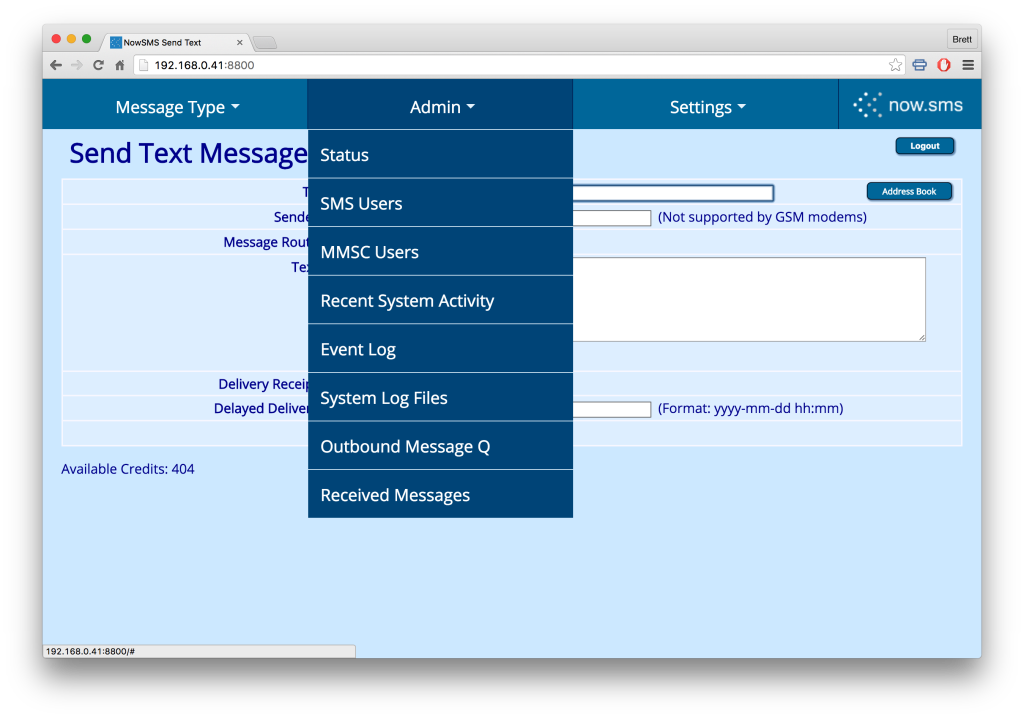Open the browser hamburger menu
1024x719 pixels.
pos(967,64)
